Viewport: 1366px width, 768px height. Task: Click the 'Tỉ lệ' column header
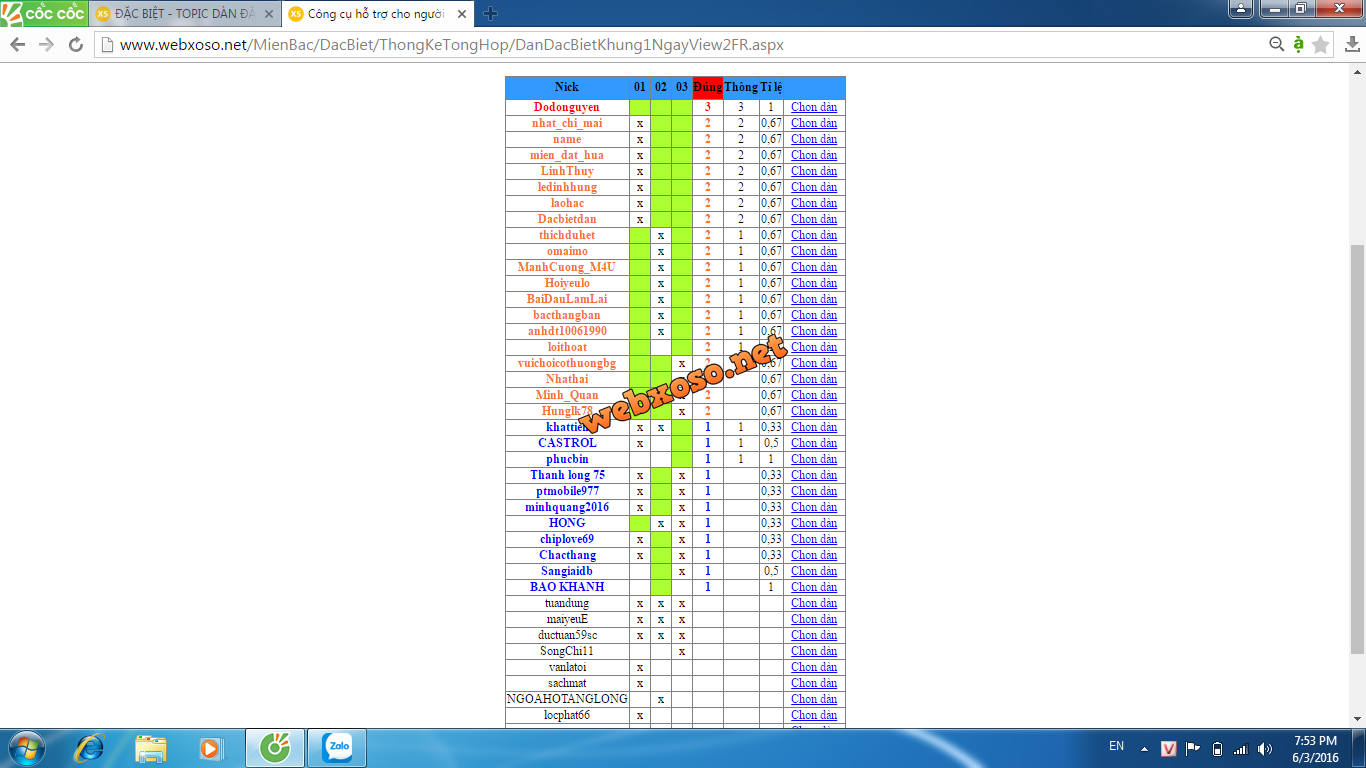pos(771,87)
